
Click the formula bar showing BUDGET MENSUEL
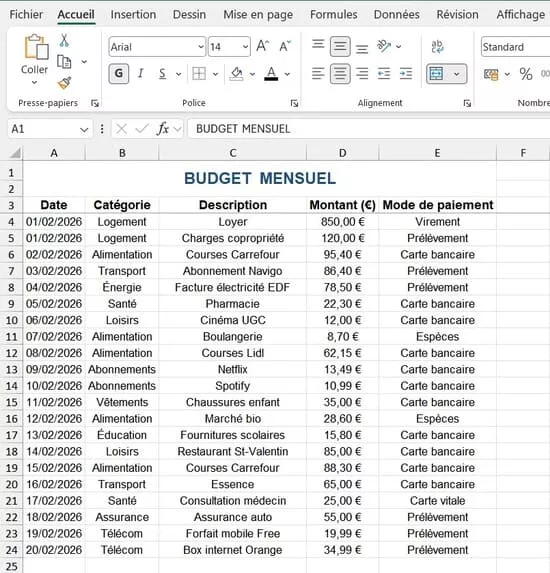tap(369, 129)
